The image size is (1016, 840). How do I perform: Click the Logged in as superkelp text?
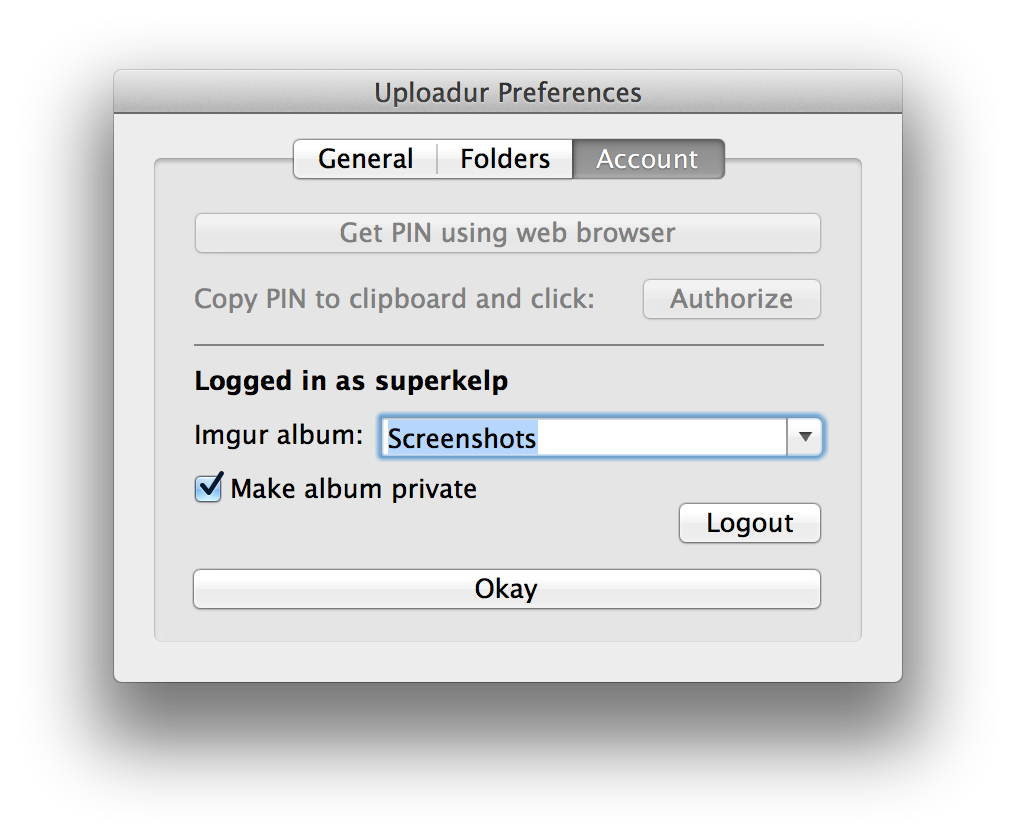click(x=351, y=381)
